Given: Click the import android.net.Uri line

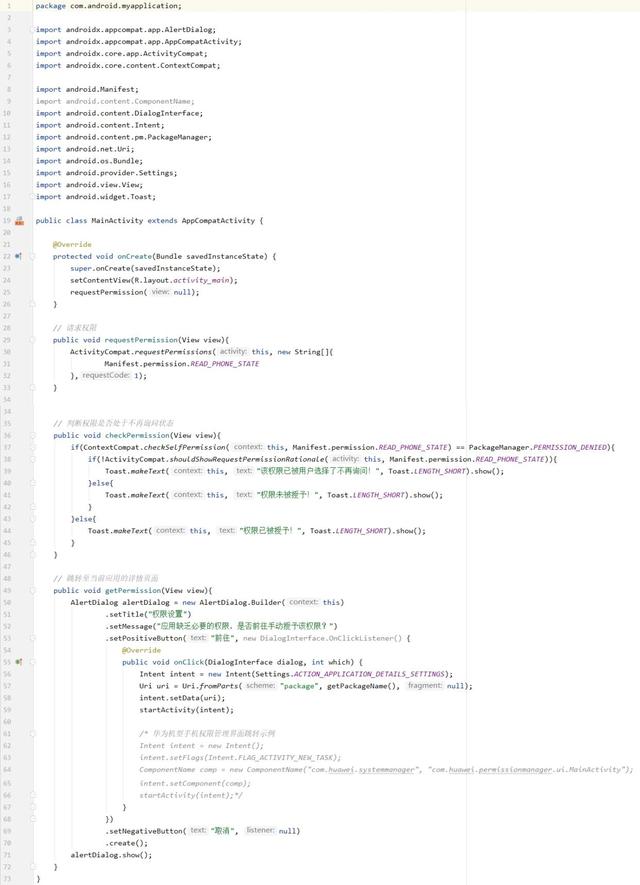Looking at the screenshot, I should coord(85,149).
